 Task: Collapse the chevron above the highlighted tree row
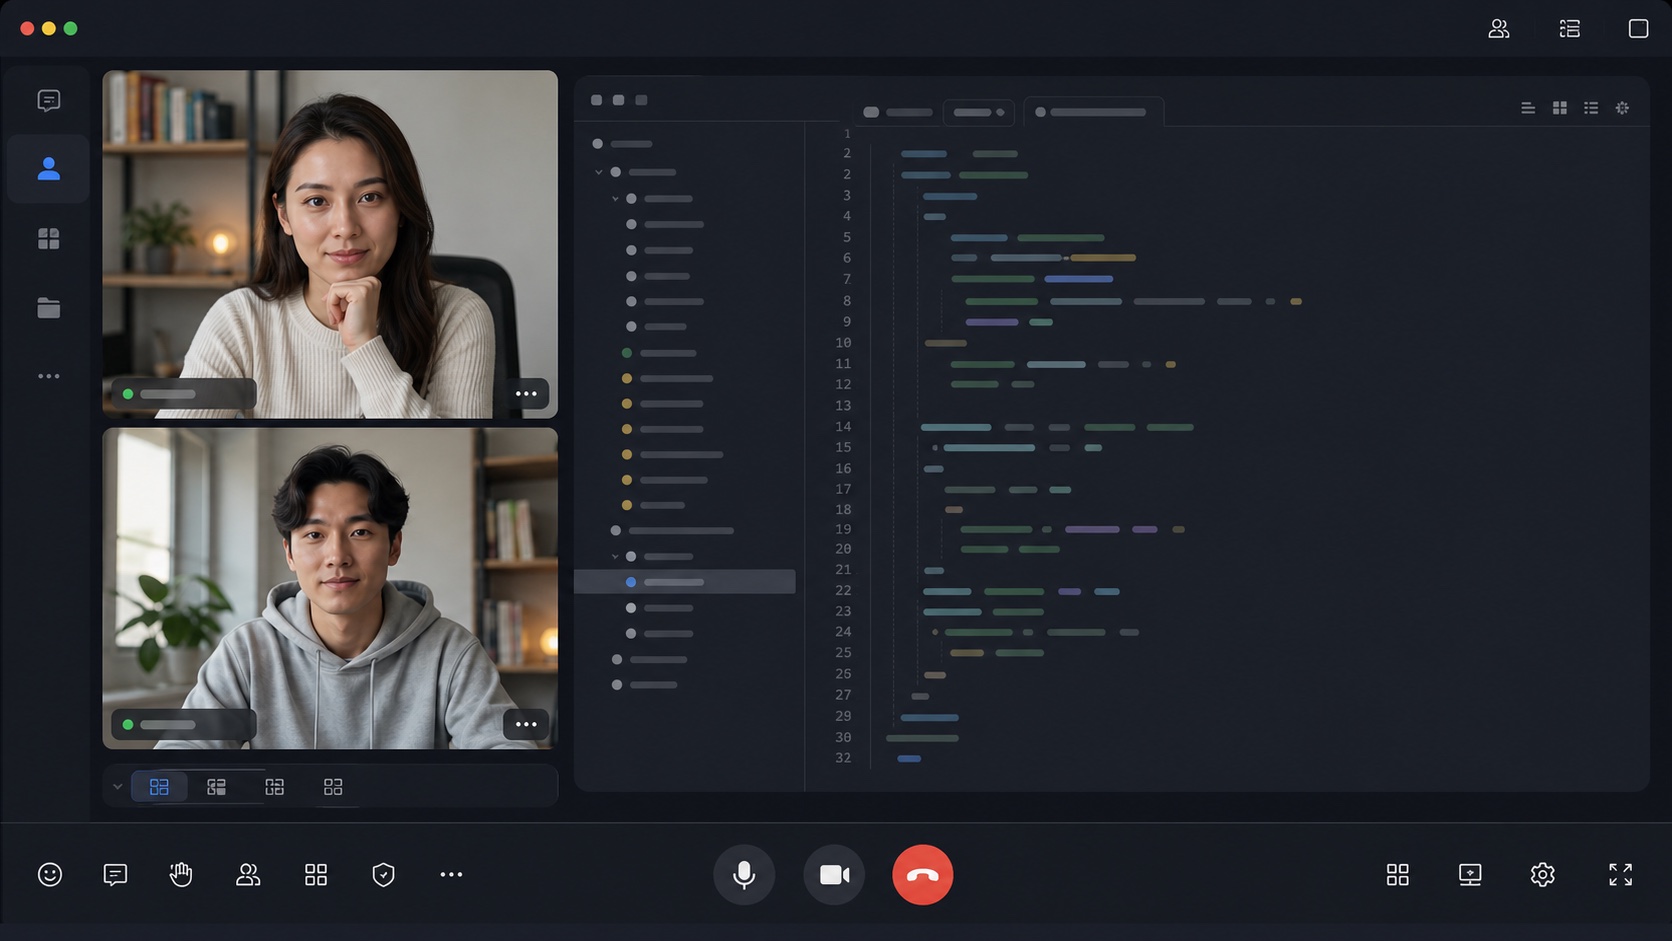point(615,556)
